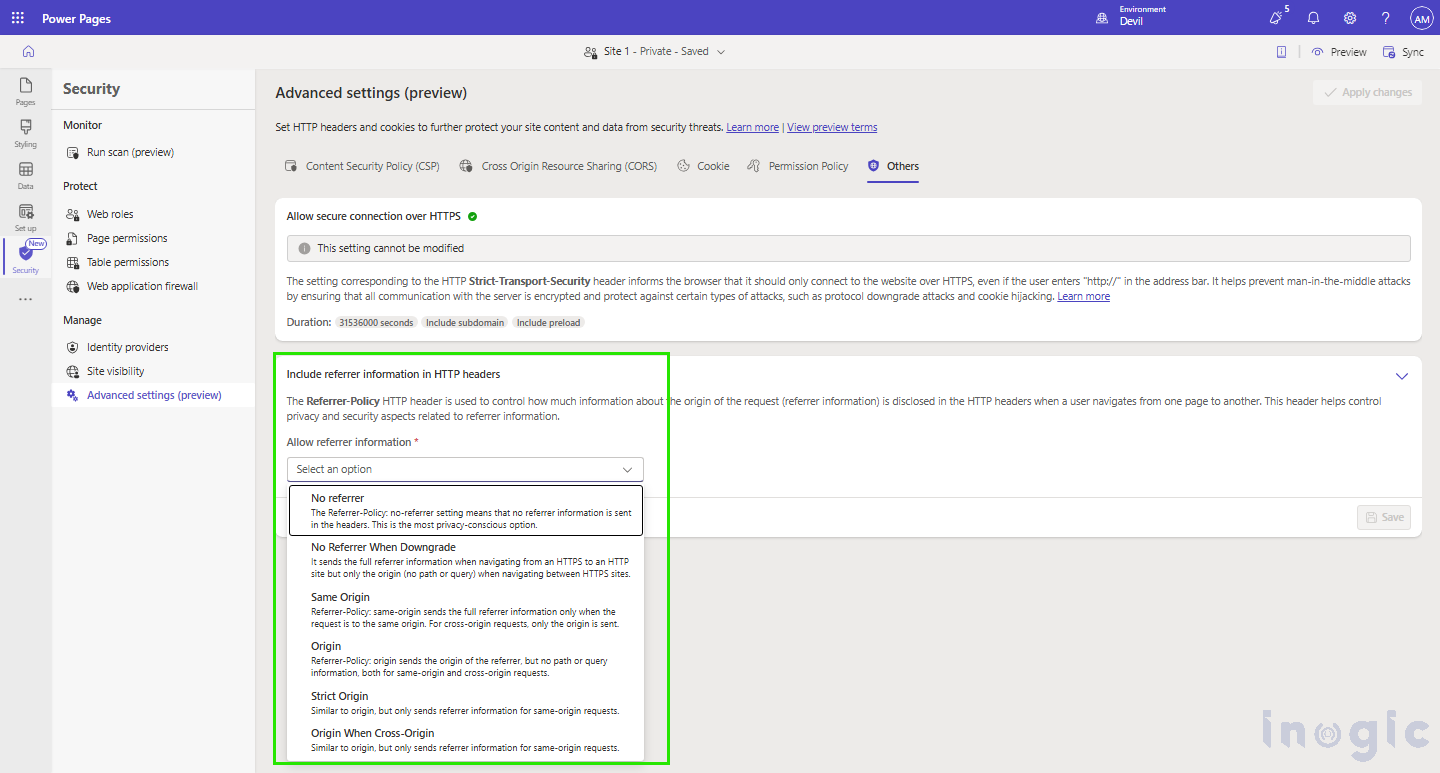
Task: Click the Include preload tag
Action: [549, 323]
